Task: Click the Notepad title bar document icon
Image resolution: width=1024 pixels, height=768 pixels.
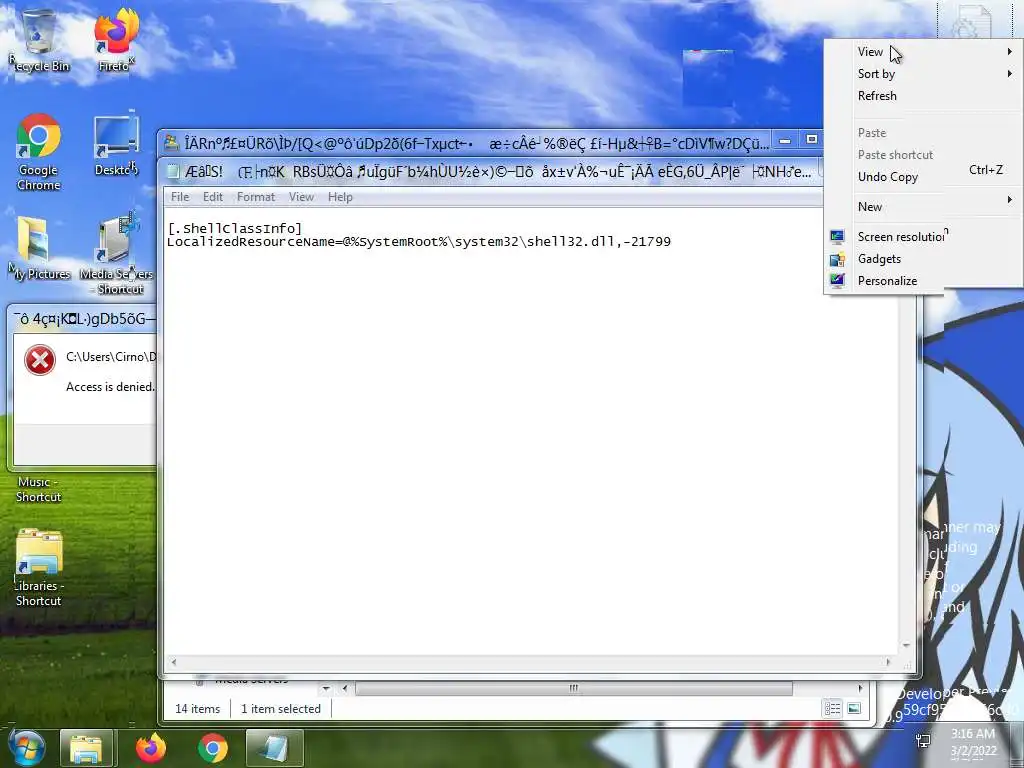Action: [x=173, y=172]
